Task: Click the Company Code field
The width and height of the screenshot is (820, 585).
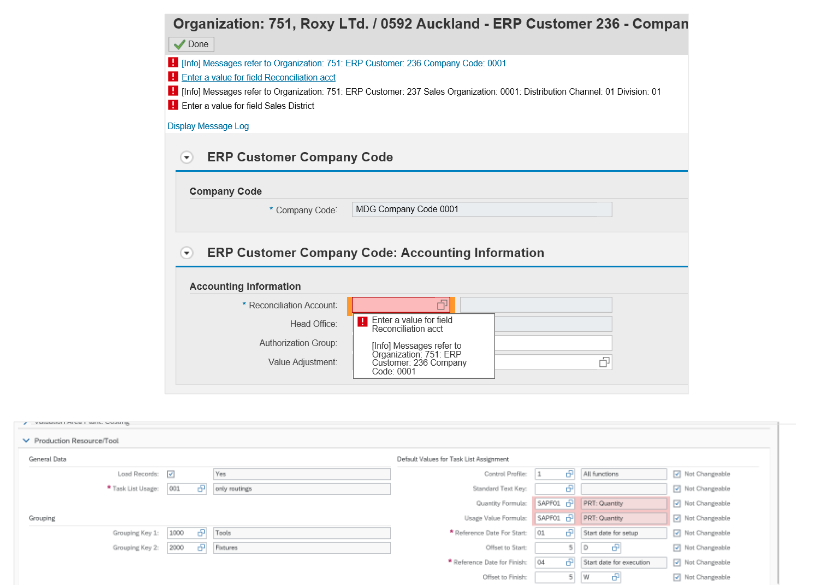Action: (x=482, y=209)
